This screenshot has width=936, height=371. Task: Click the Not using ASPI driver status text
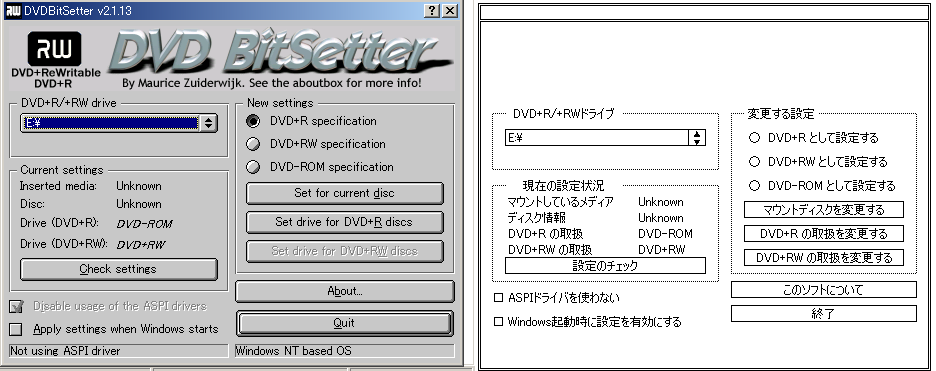[x=65, y=351]
